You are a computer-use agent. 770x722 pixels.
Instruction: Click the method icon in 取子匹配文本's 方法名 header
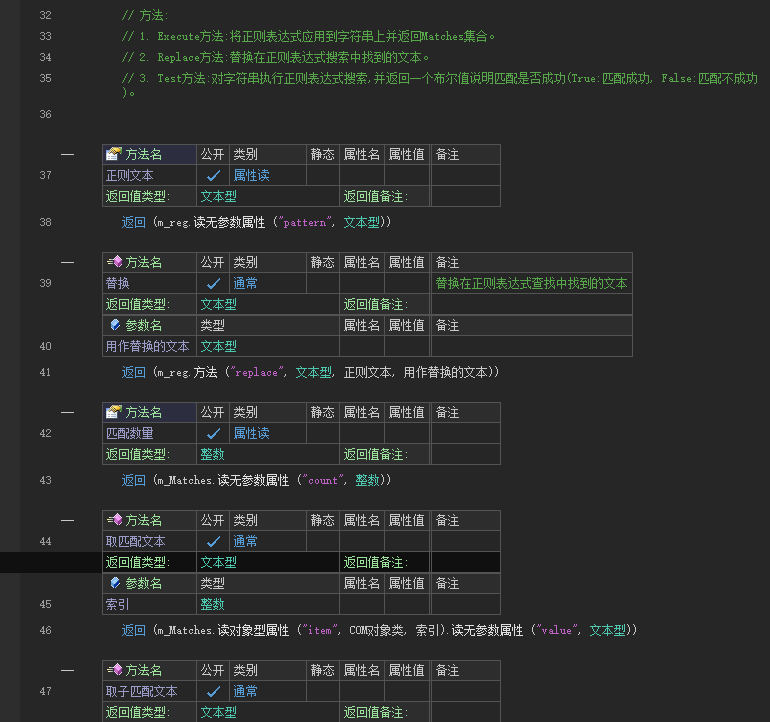114,671
